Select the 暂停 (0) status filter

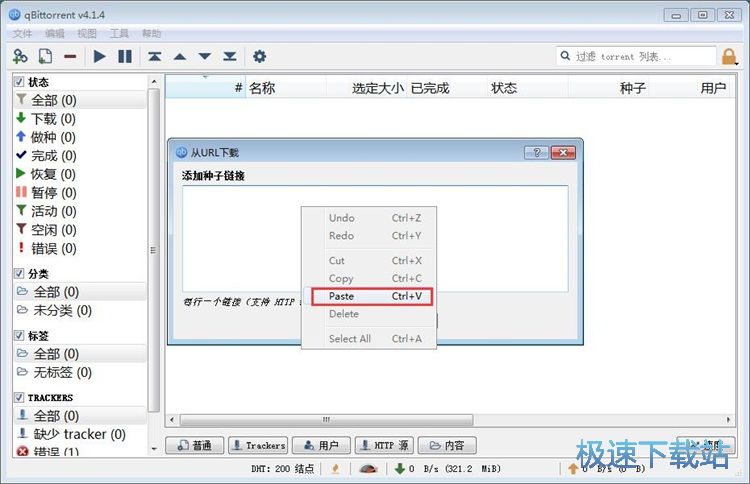pyautogui.click(x=80, y=193)
